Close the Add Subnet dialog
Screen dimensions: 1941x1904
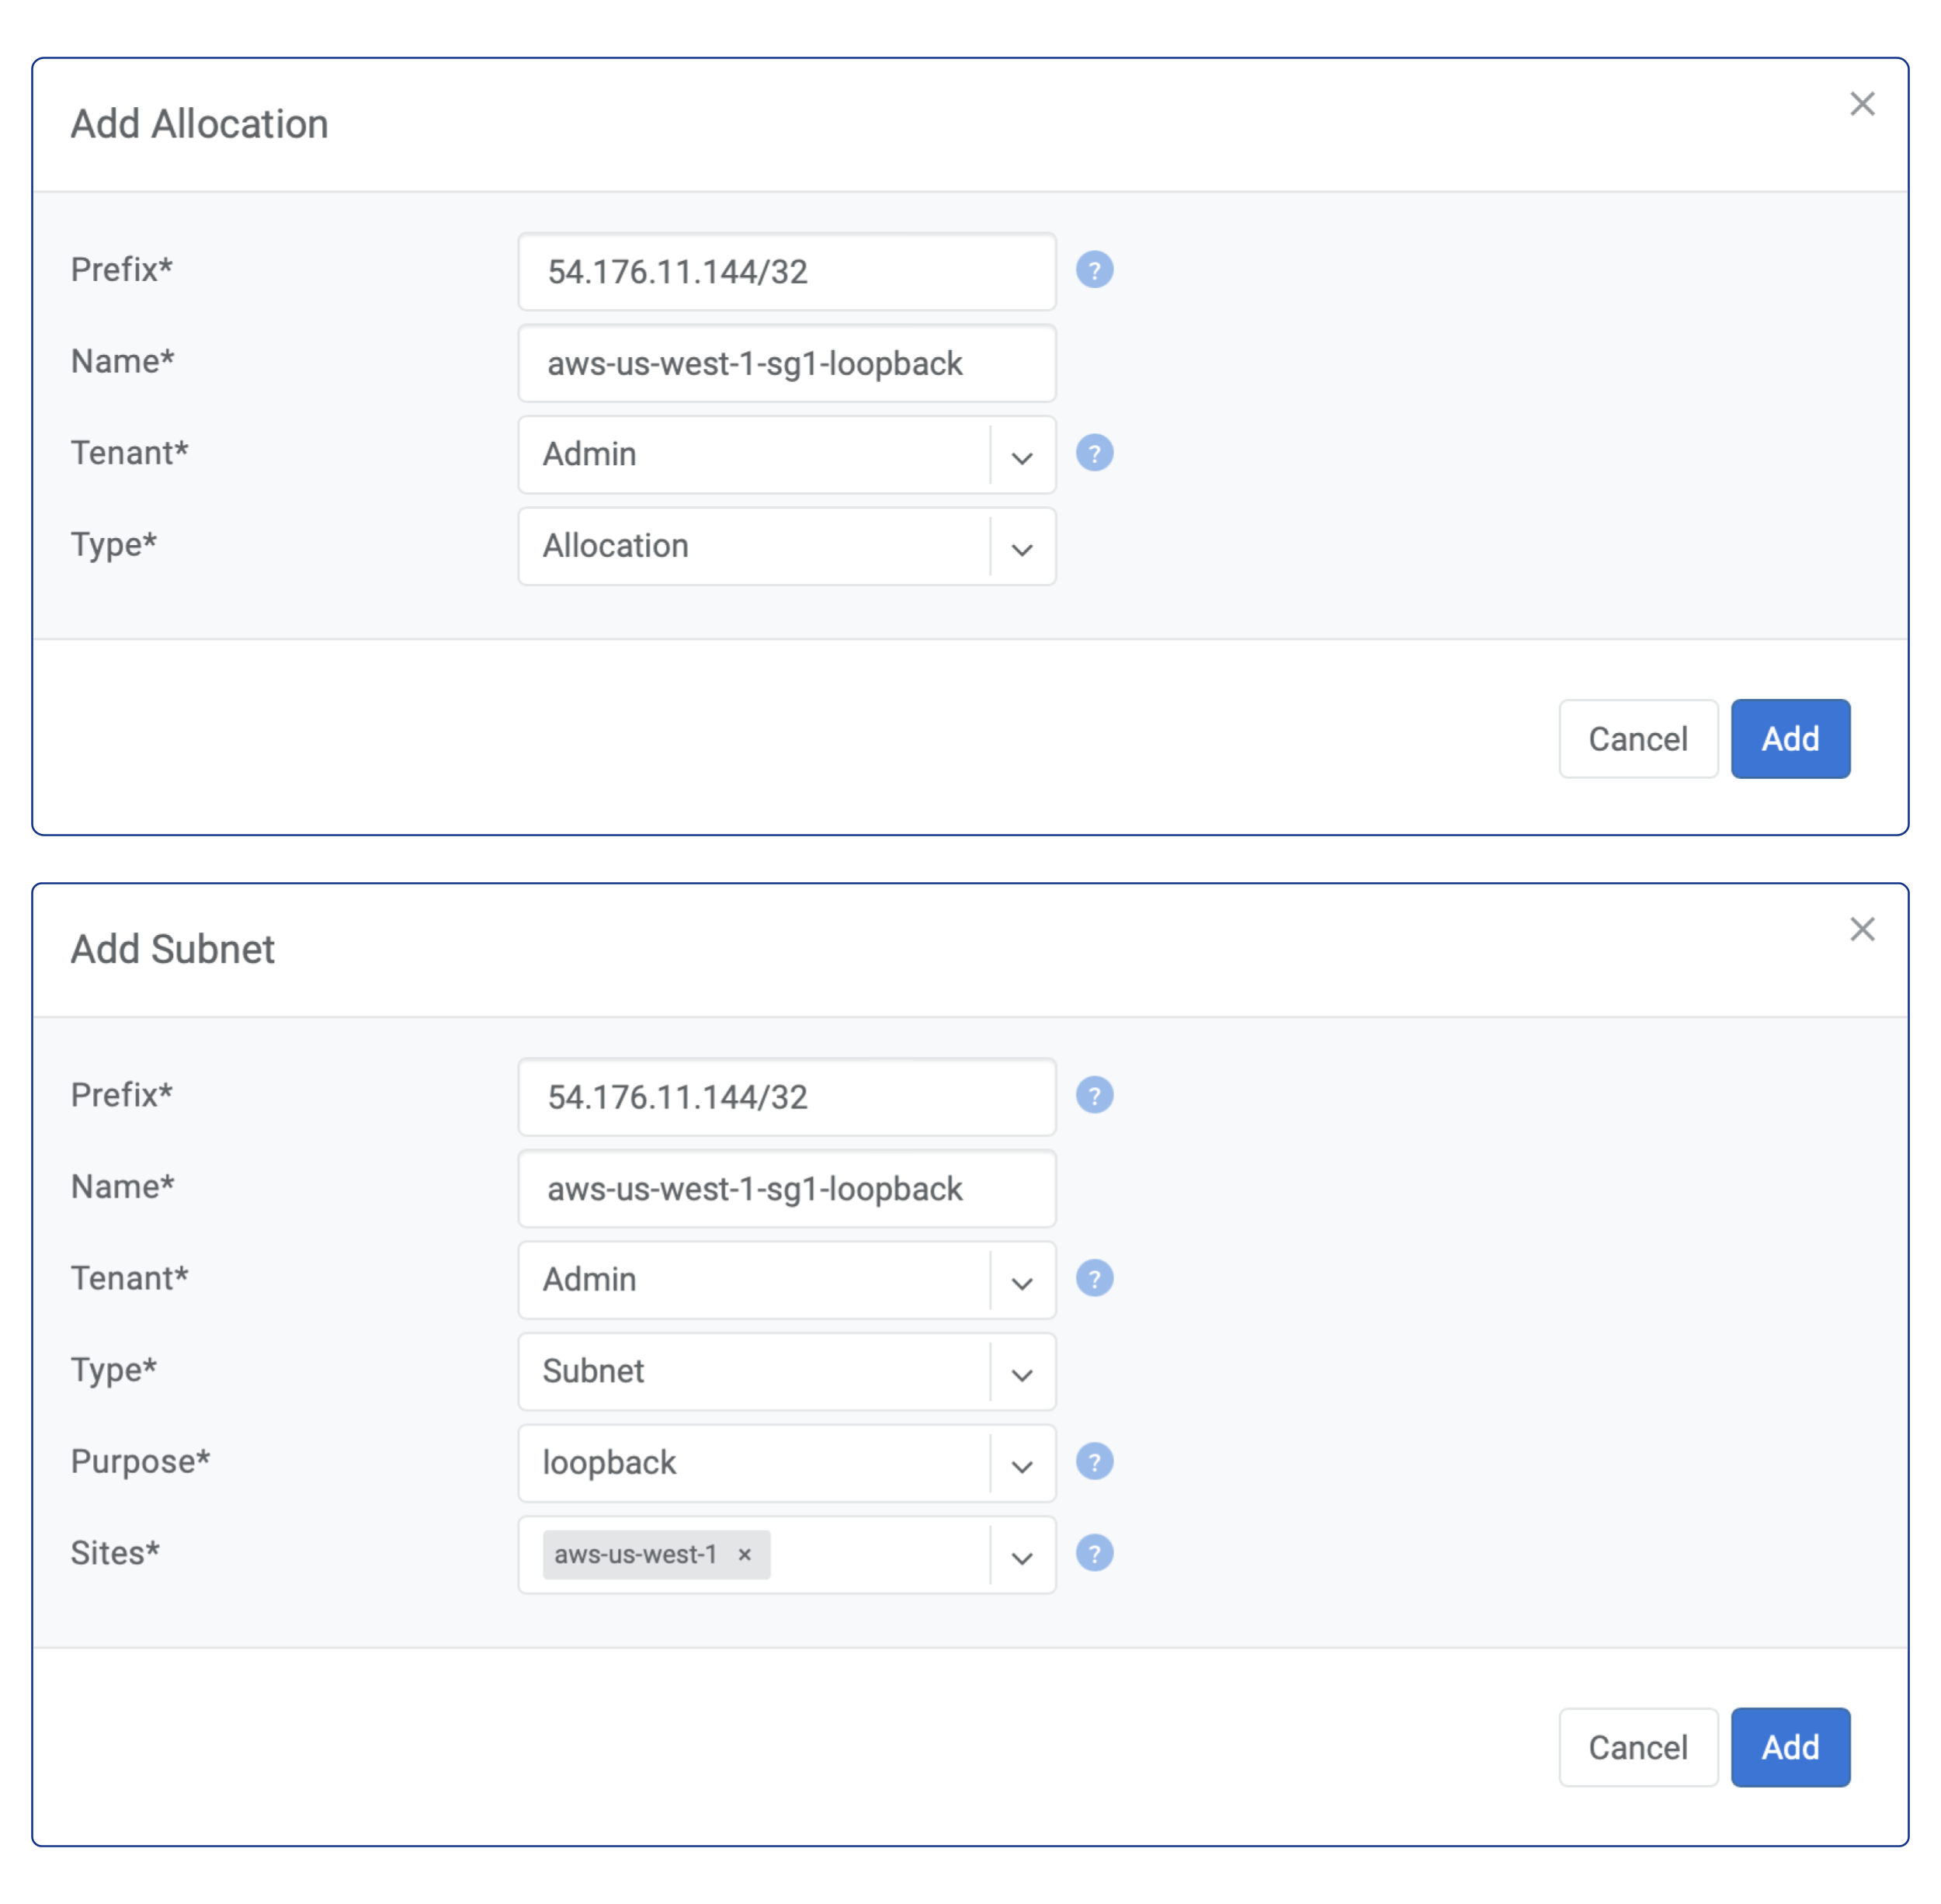pos(1863,929)
